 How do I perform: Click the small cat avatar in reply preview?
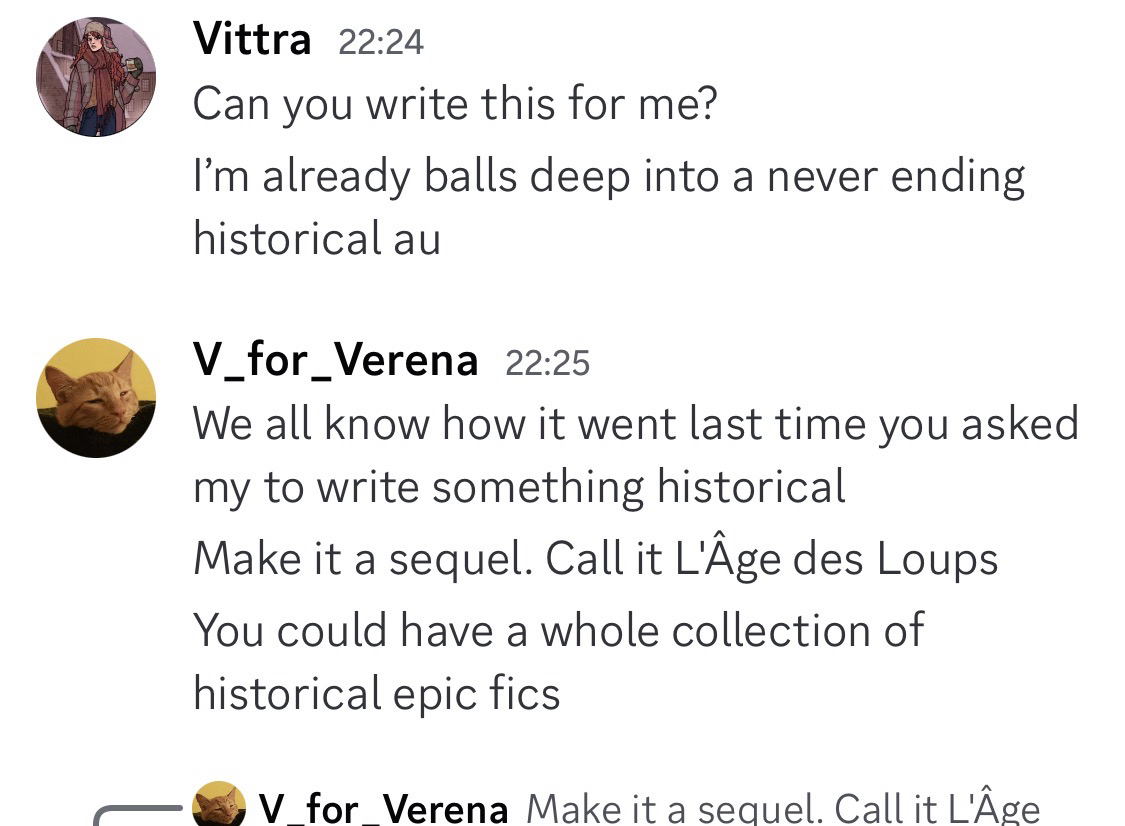219,805
